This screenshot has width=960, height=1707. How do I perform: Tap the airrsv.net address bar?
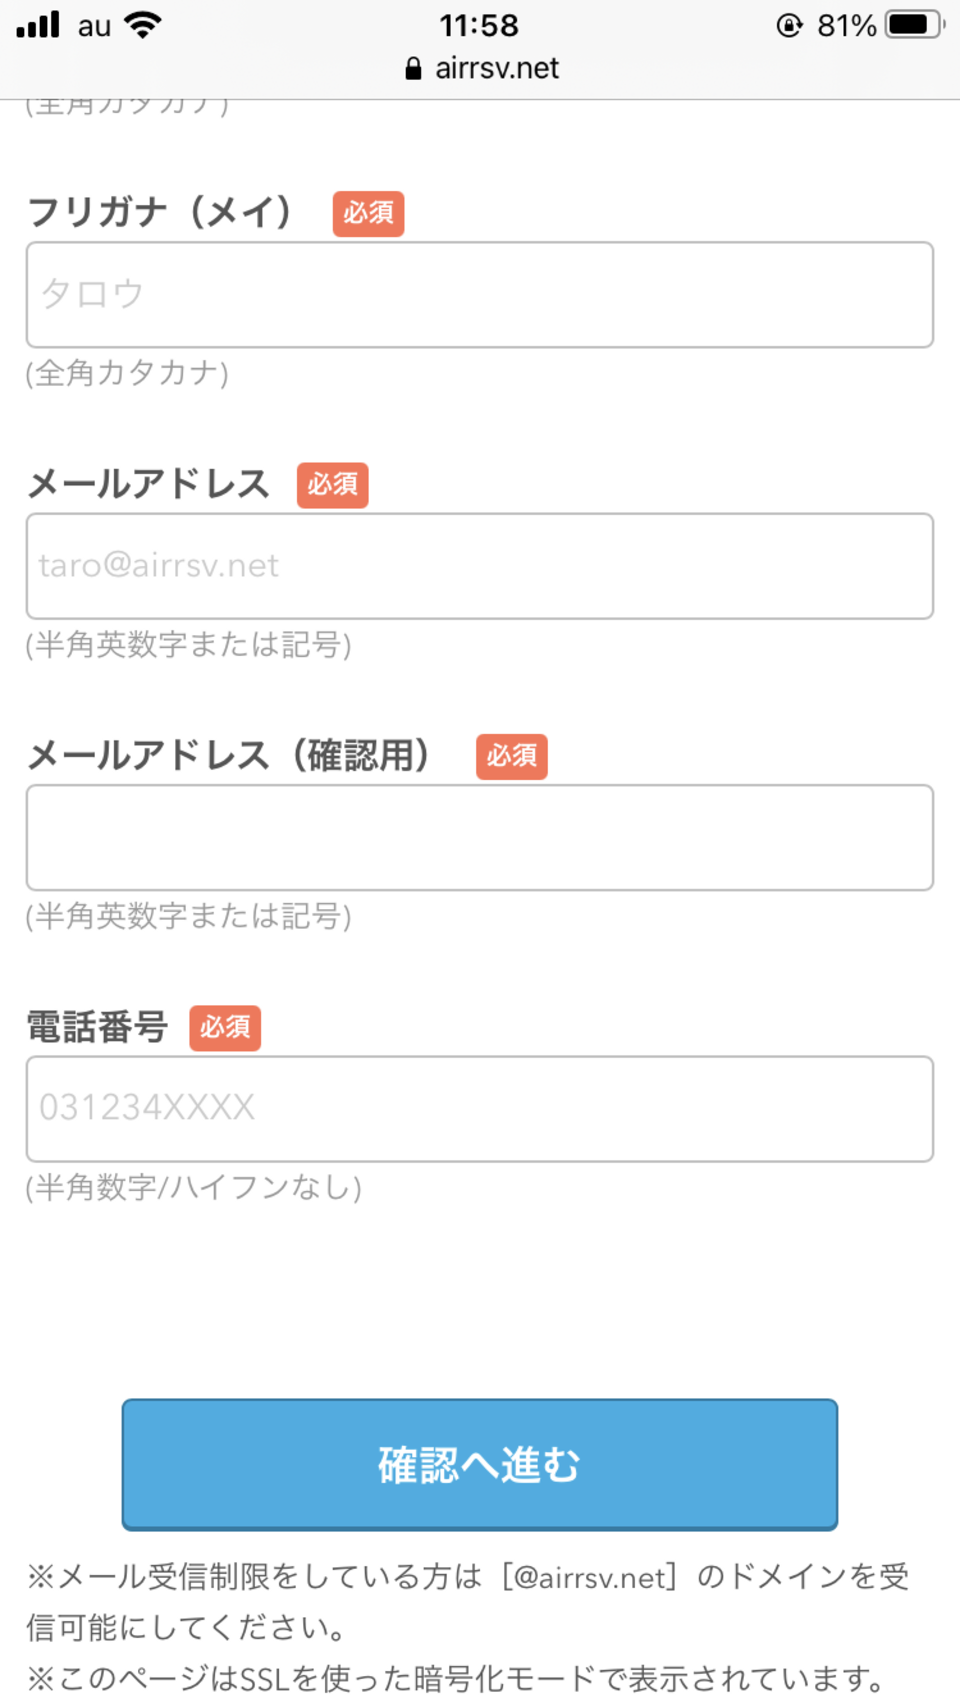(496, 68)
